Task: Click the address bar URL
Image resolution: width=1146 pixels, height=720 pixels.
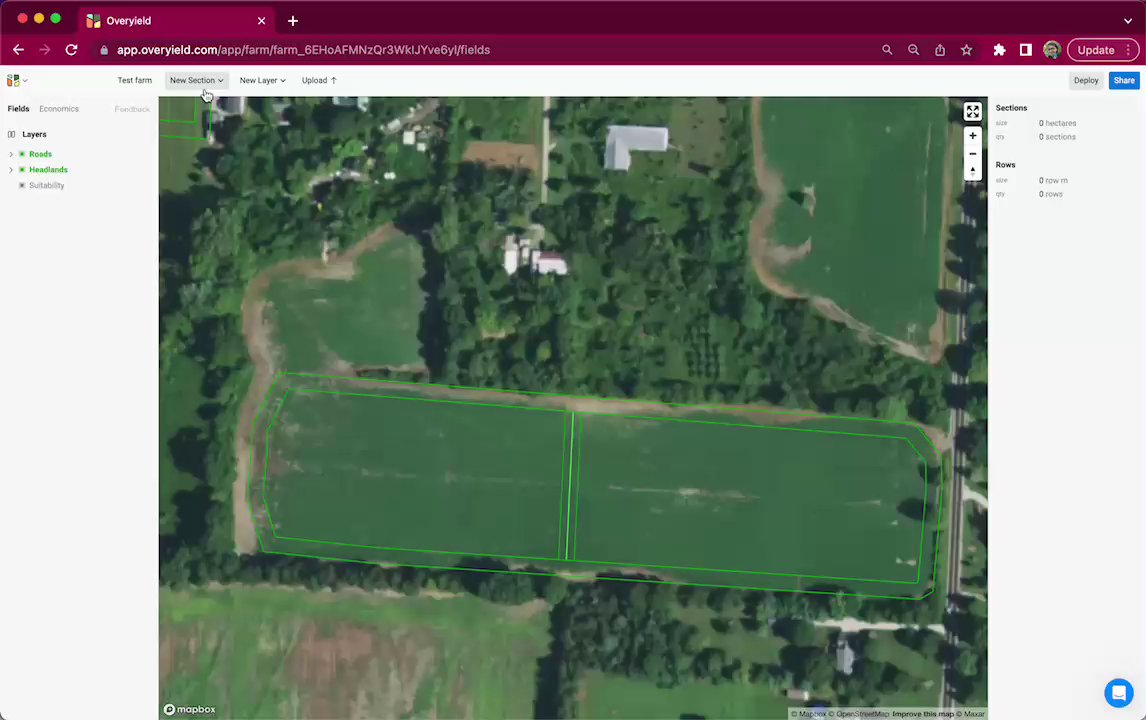Action: [x=303, y=50]
